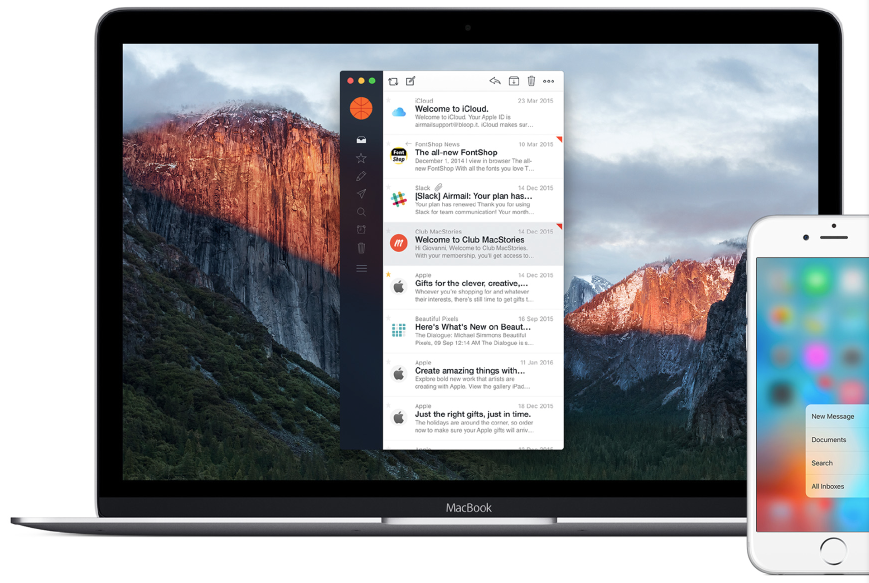Image resolution: width=869 pixels, height=583 pixels.
Task: Star the Welcome to iCloud email
Action: pyautogui.click(x=389, y=101)
